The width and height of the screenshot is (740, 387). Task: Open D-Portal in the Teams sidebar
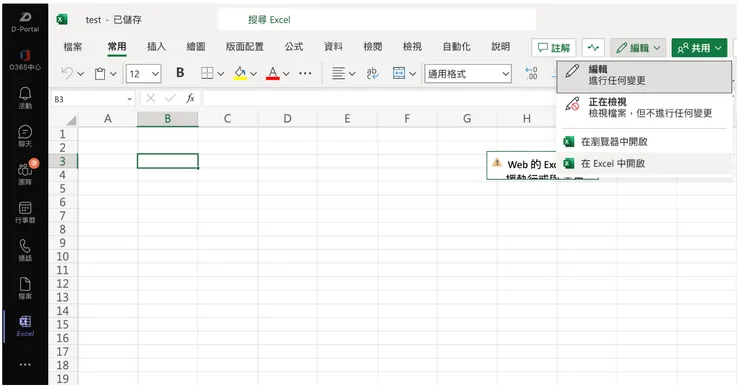[25, 22]
